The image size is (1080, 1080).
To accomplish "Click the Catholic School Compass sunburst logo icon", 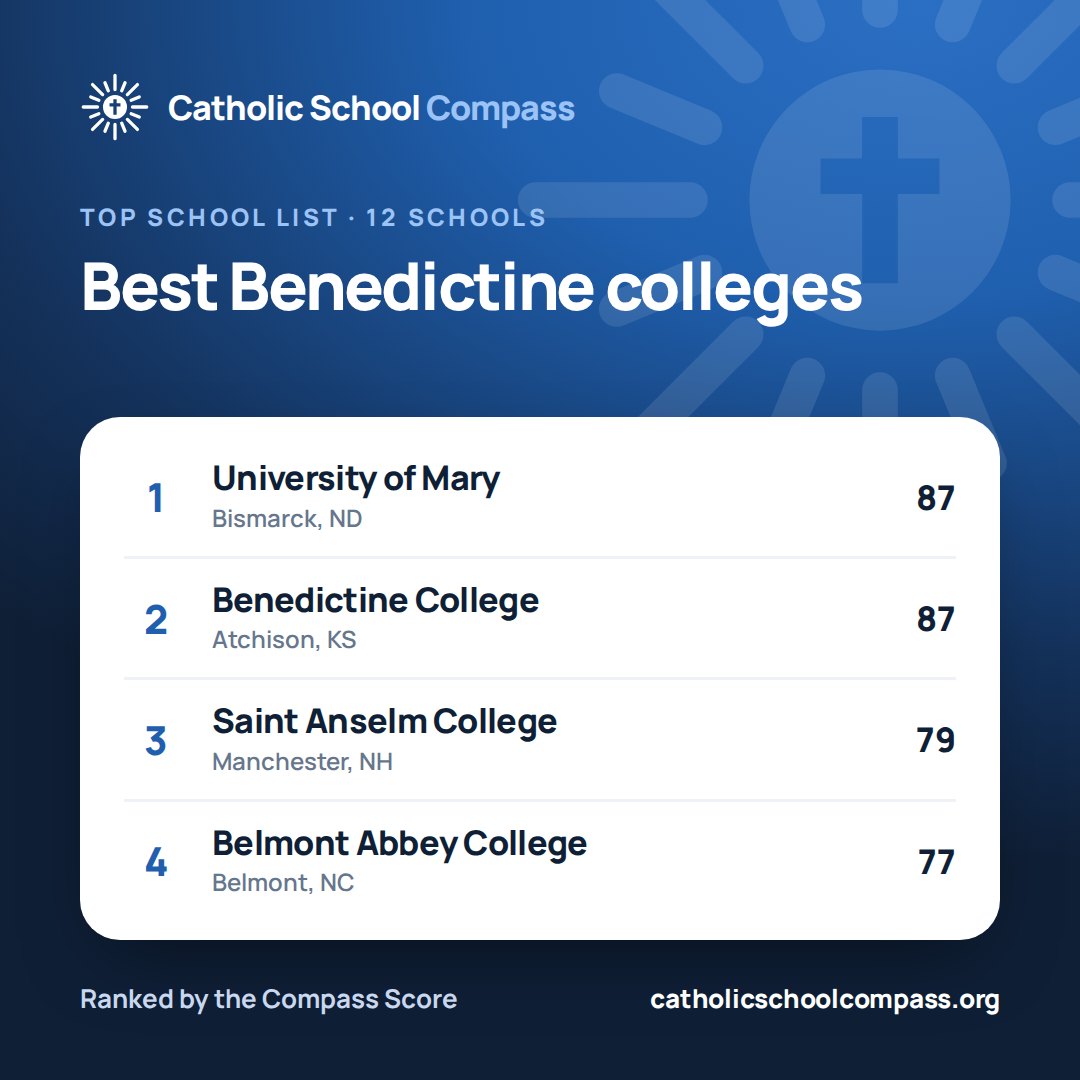I will click(x=114, y=107).
